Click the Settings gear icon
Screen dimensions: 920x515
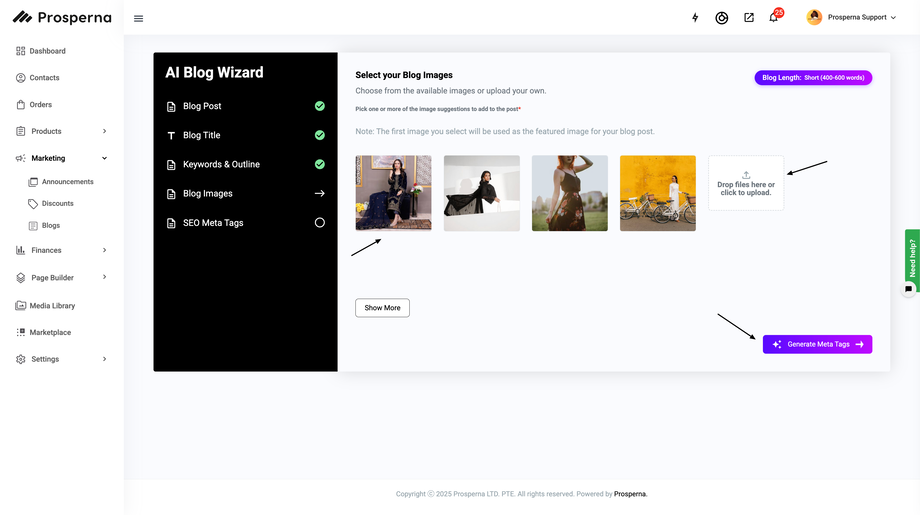coord(21,359)
